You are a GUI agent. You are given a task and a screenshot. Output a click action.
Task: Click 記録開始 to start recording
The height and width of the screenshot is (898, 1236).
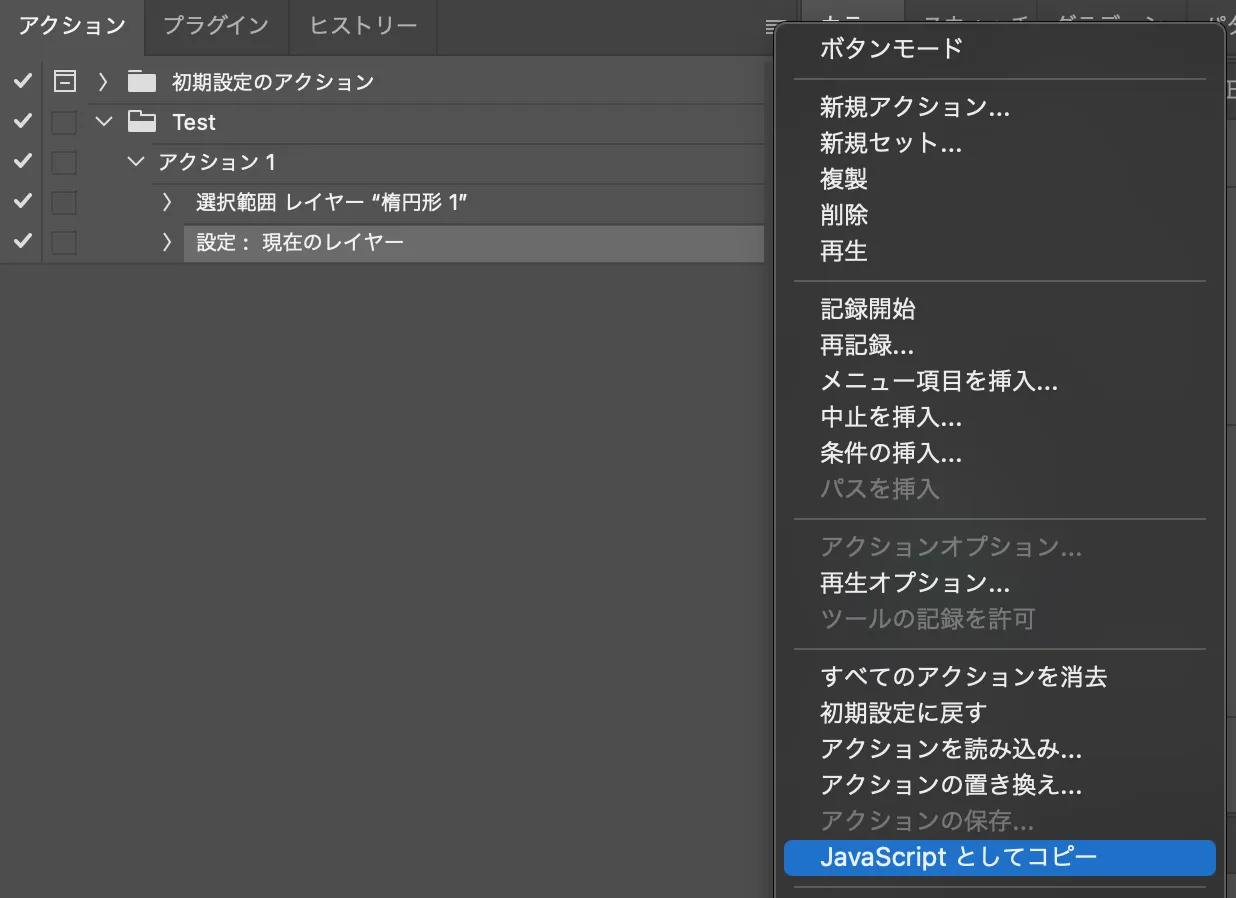point(867,309)
